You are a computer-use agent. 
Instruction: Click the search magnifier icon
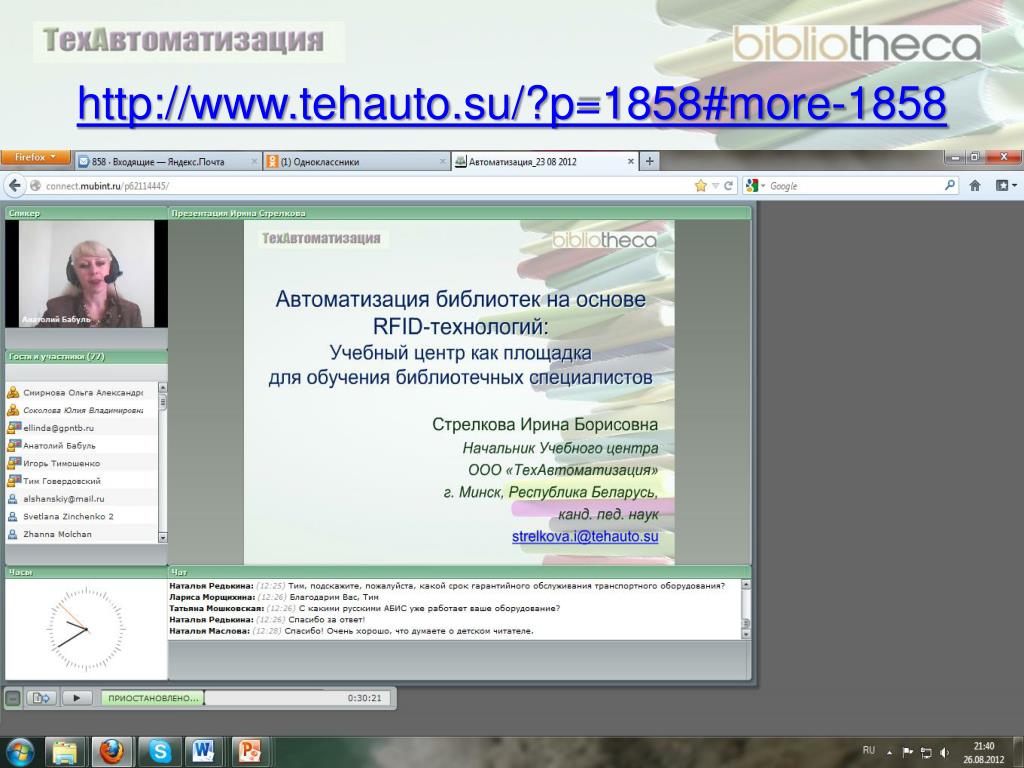pyautogui.click(x=950, y=185)
